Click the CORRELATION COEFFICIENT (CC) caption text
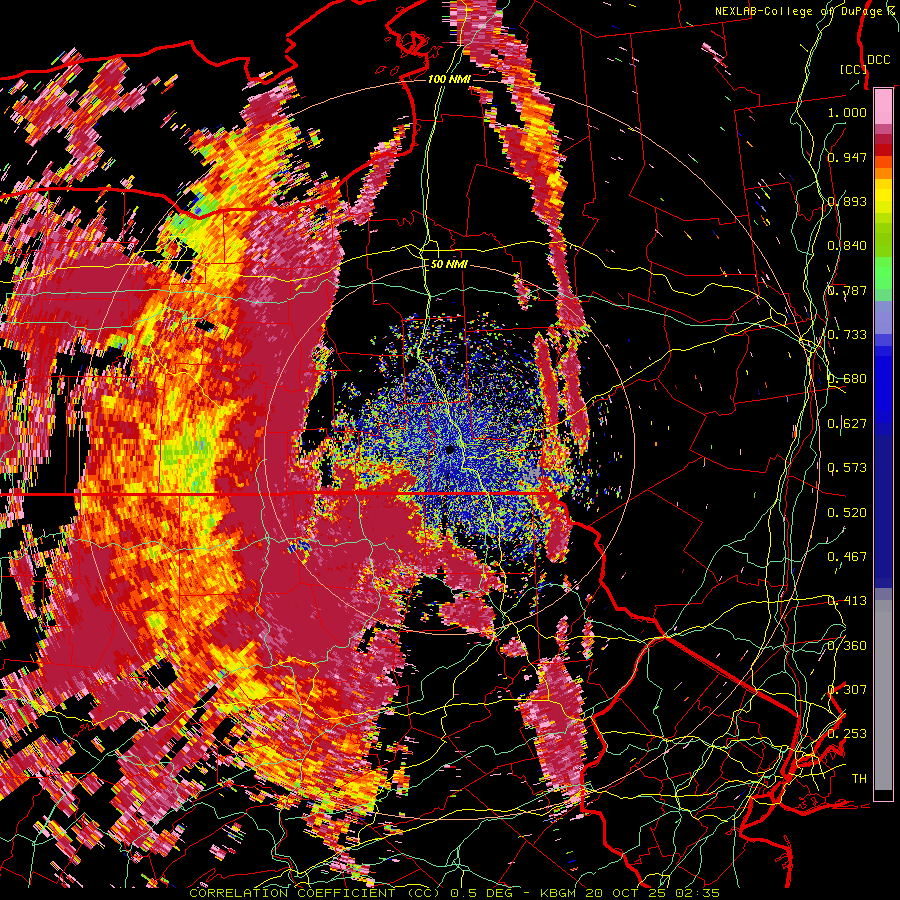The height and width of the screenshot is (900, 900). tap(316, 893)
